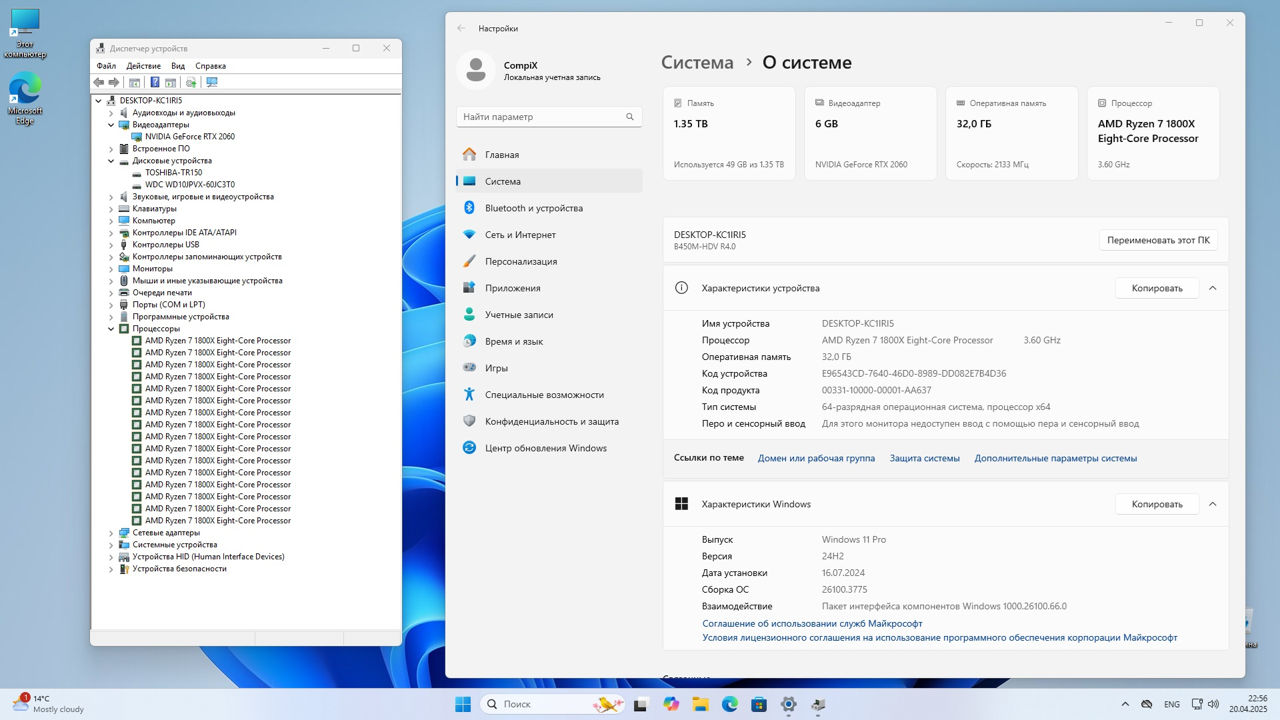
Task: Open the Домен или рабочая группа link
Action: pos(816,458)
